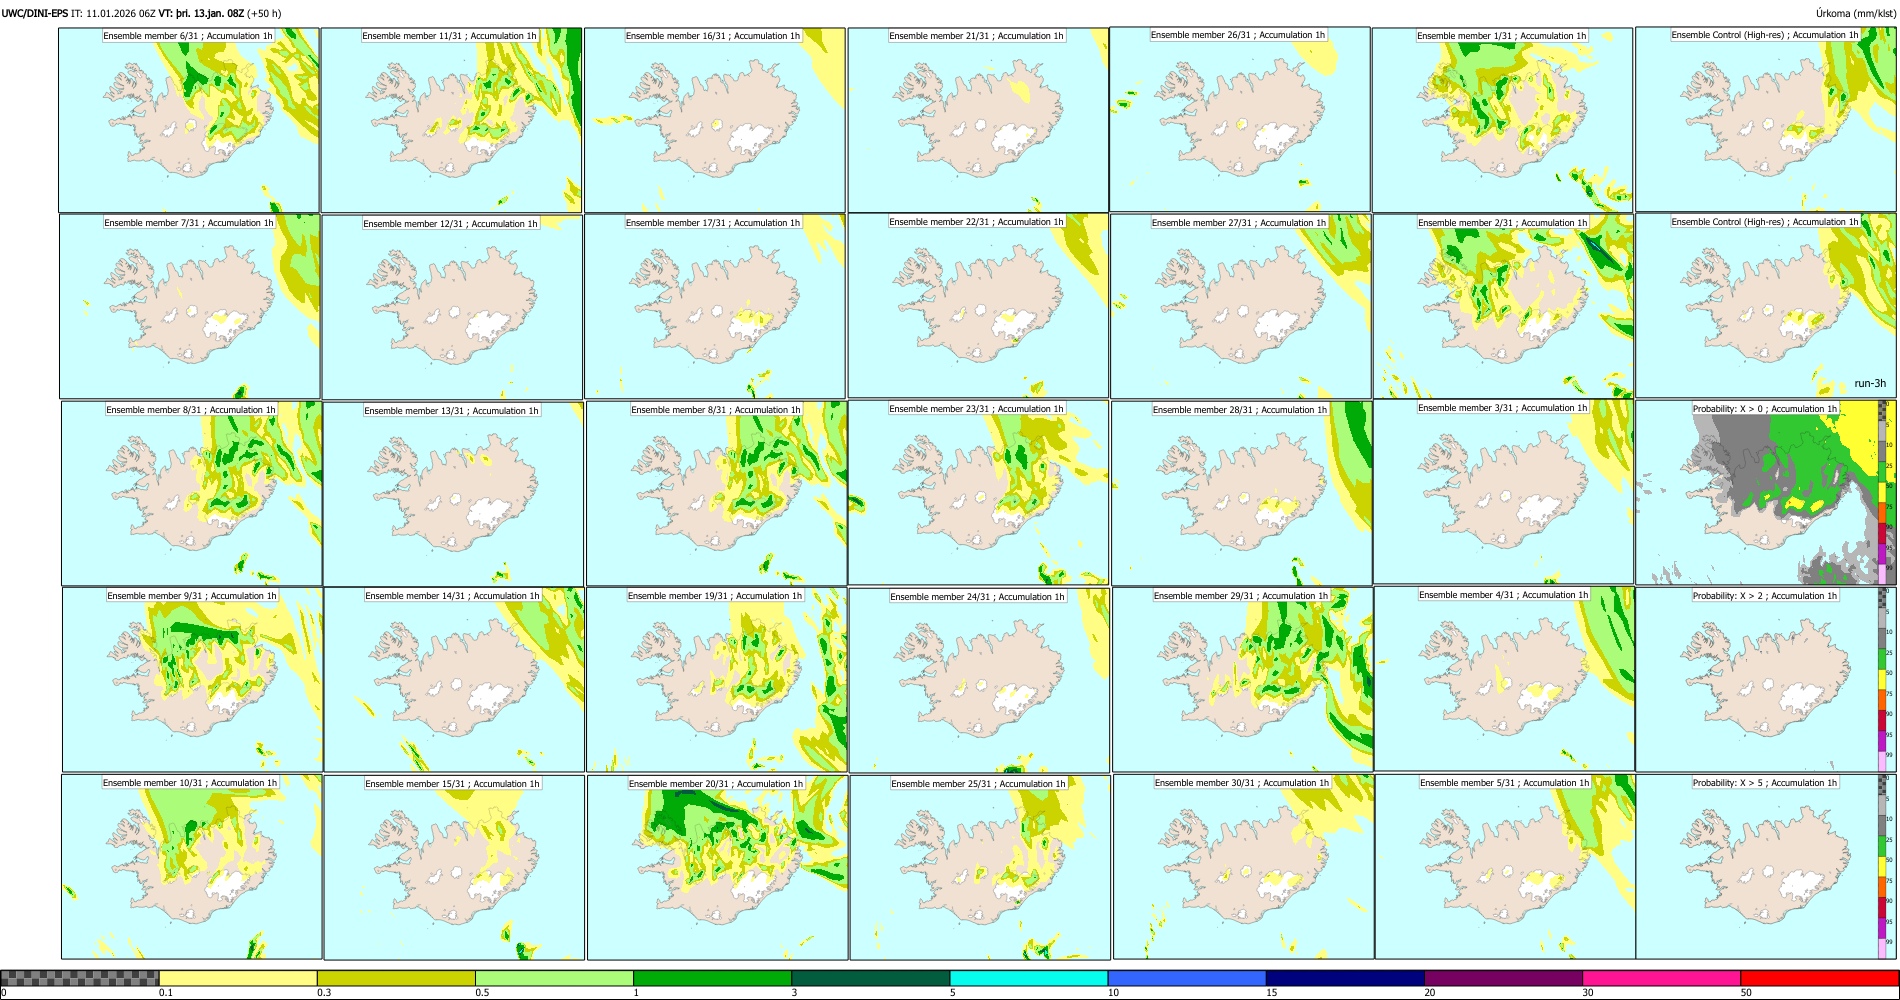Viewport: 1900px width, 1000px height.
Task: Select the light yellow 0.1–0.3 legend swatch
Action: (x=238, y=978)
